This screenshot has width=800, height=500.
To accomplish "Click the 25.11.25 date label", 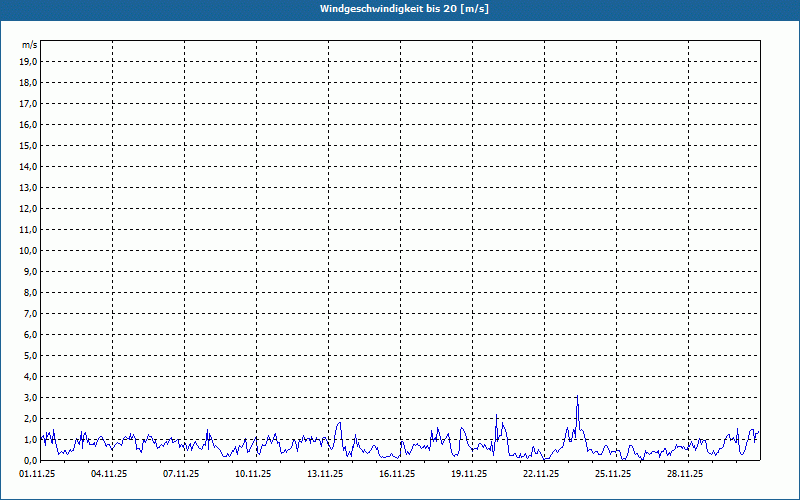I will (x=613, y=474).
